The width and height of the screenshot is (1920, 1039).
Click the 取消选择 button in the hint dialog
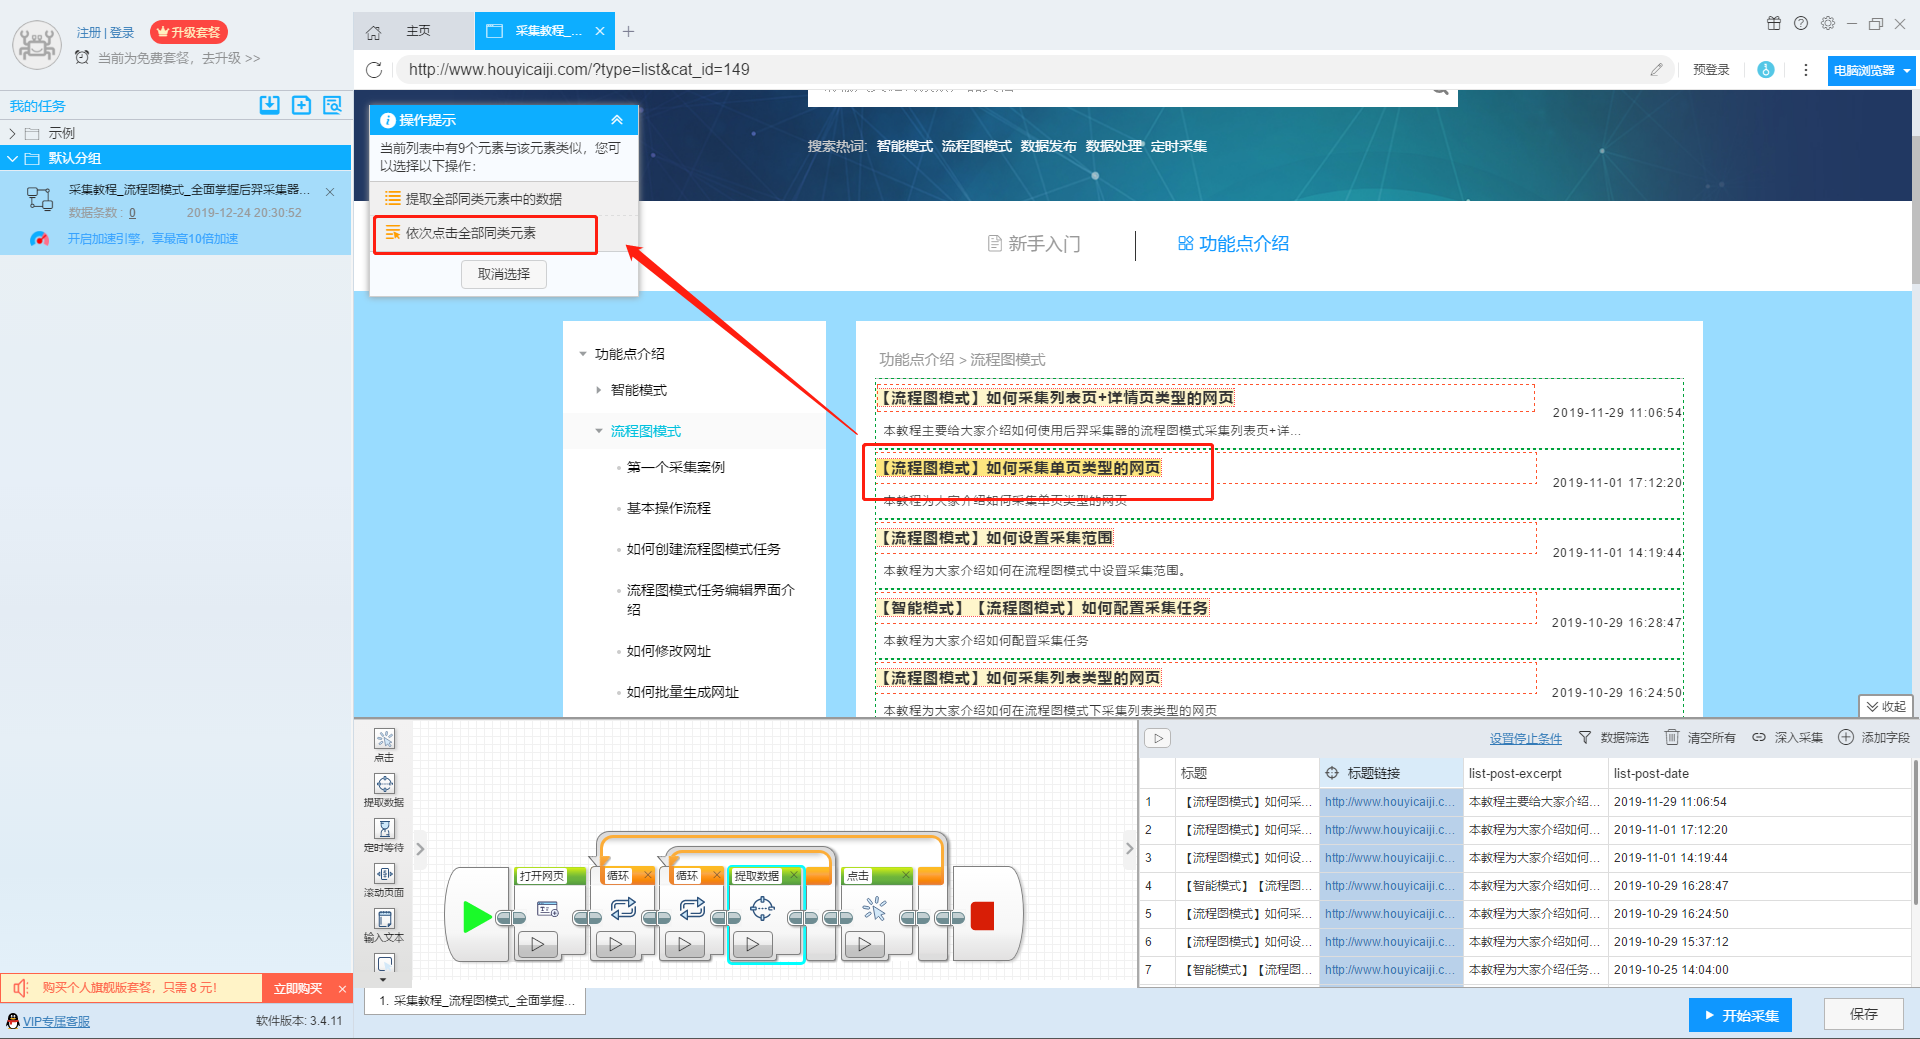tap(504, 274)
